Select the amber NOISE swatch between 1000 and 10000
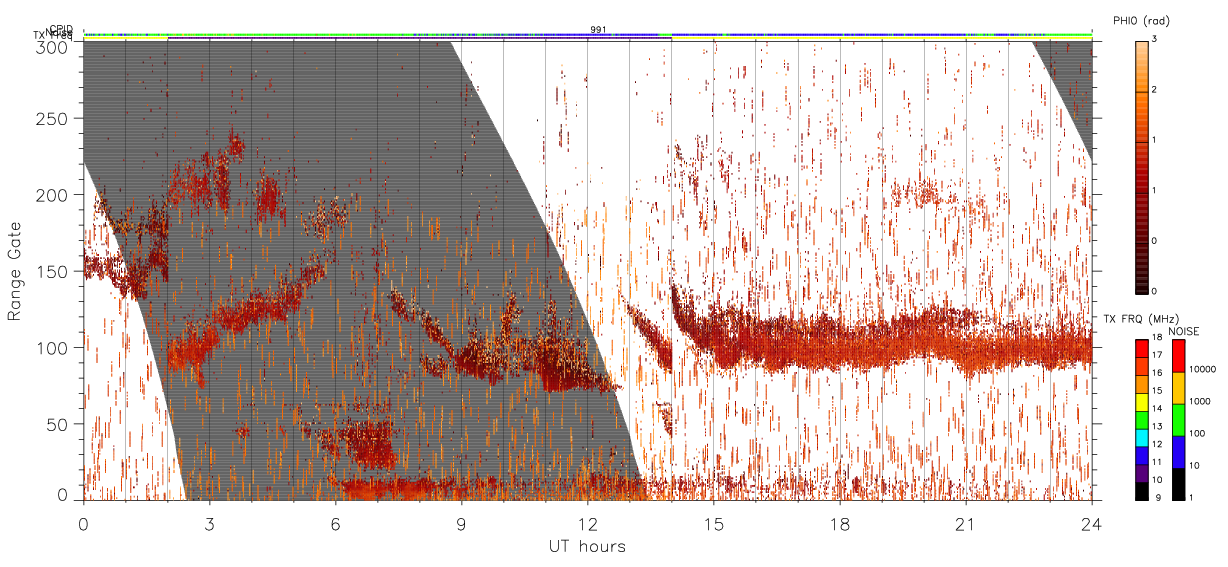The image size is (1228, 567). [1179, 389]
